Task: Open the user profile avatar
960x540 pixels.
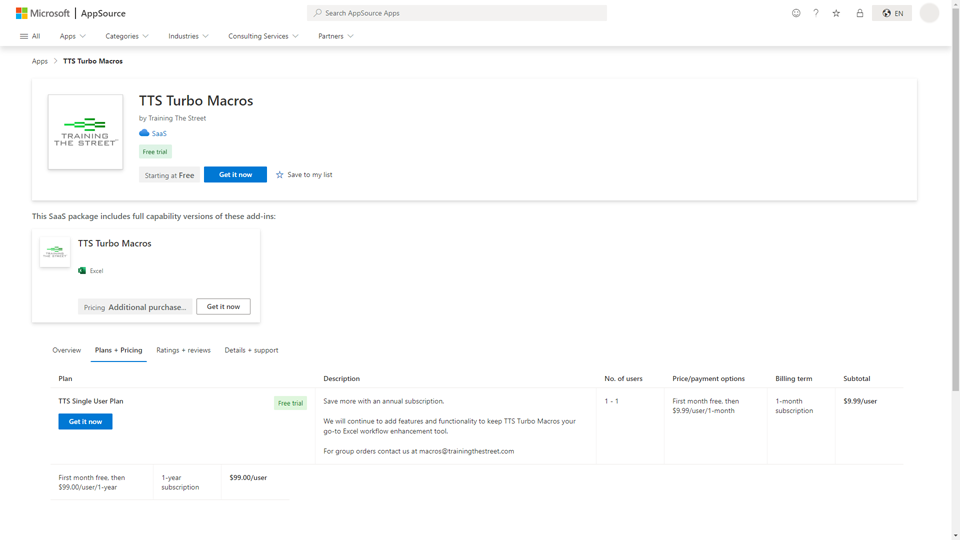Action: [x=929, y=13]
